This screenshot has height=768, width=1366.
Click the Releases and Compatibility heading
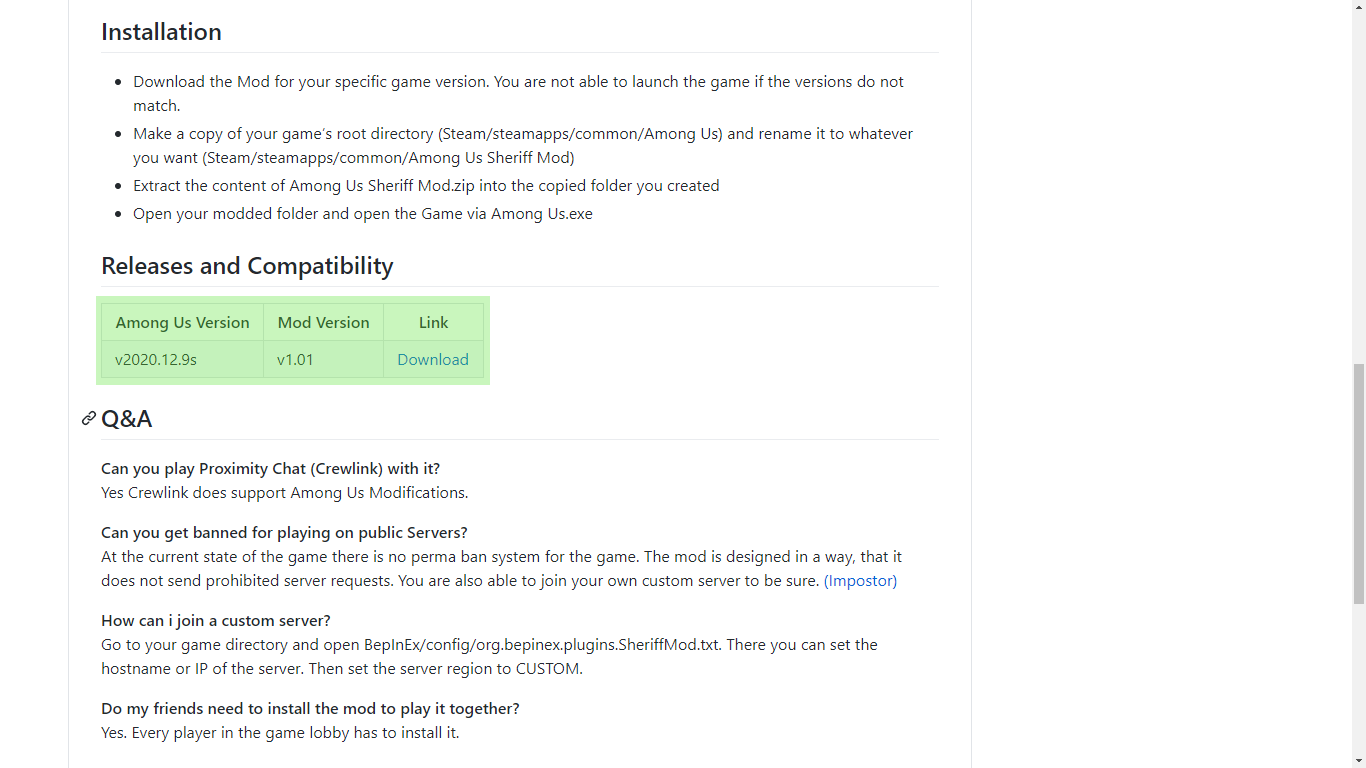[x=247, y=266]
